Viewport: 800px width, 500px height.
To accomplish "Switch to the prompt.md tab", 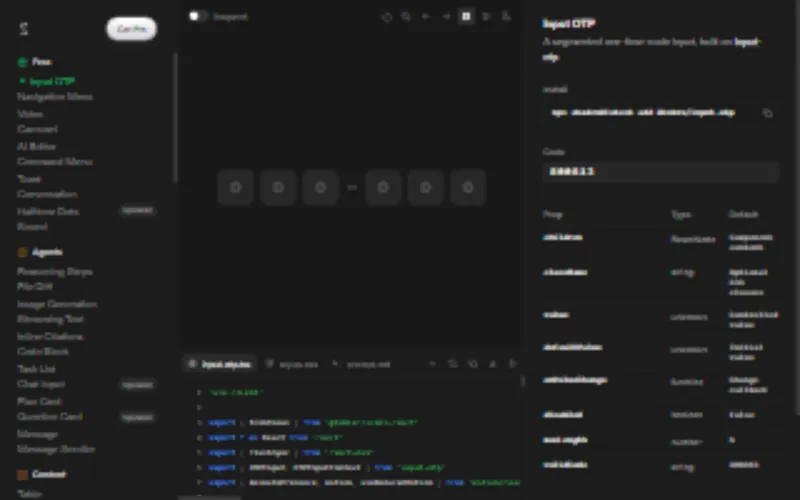I will click(x=362, y=364).
